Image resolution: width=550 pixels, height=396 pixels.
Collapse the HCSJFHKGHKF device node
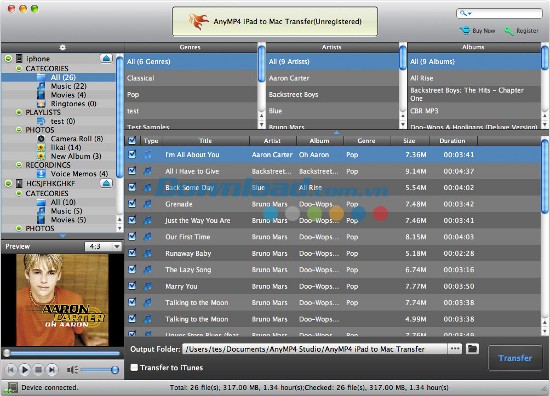tap(8, 183)
